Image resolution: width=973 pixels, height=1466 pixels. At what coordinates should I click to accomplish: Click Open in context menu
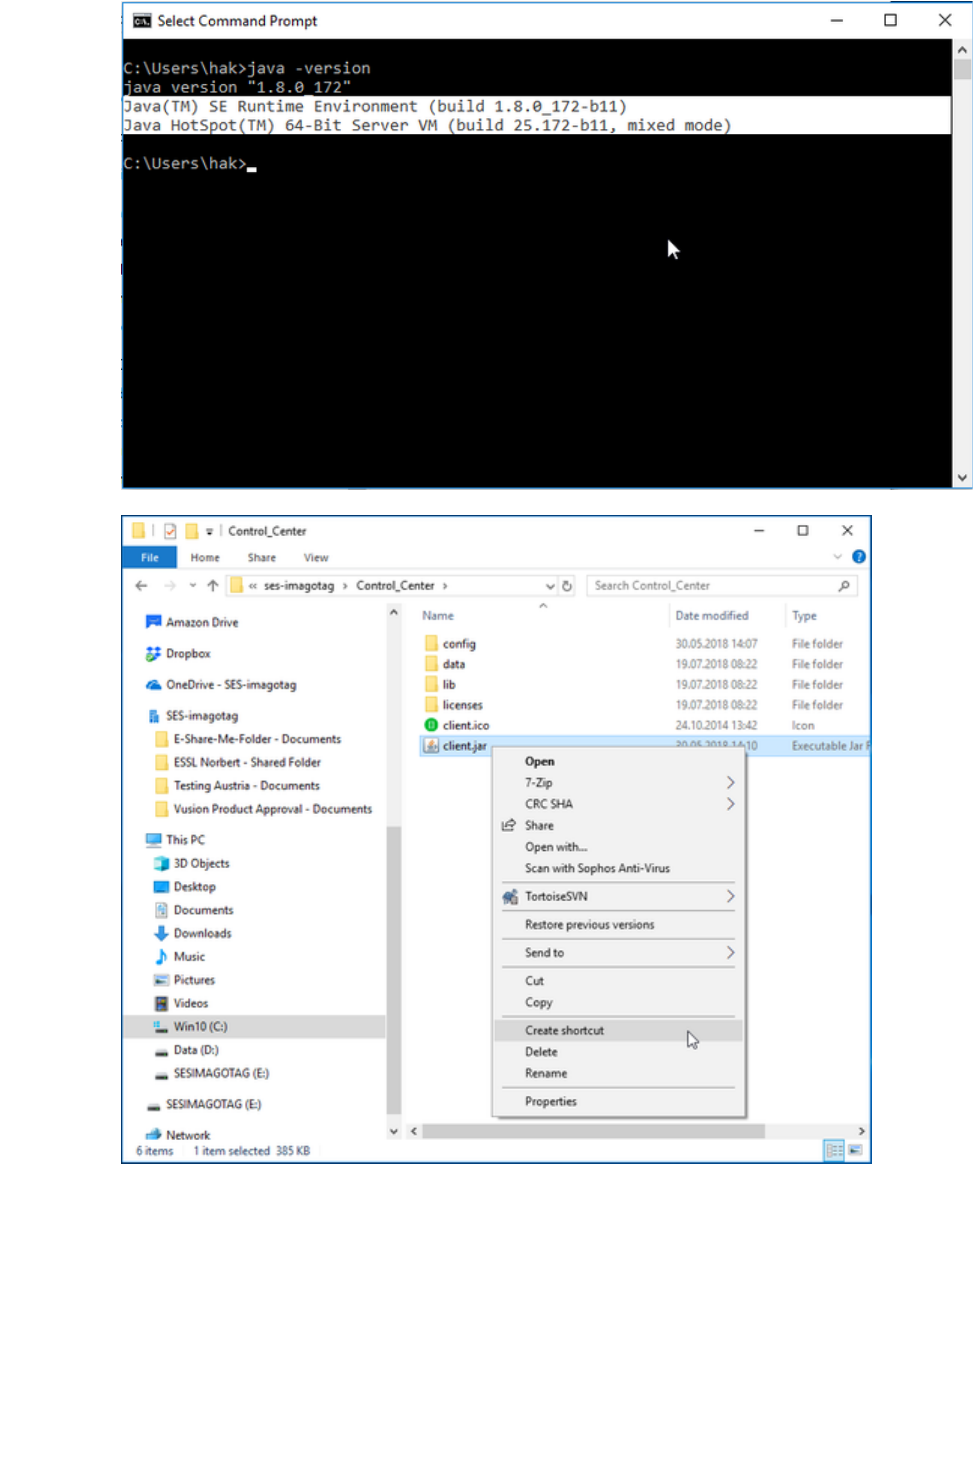coord(619,761)
